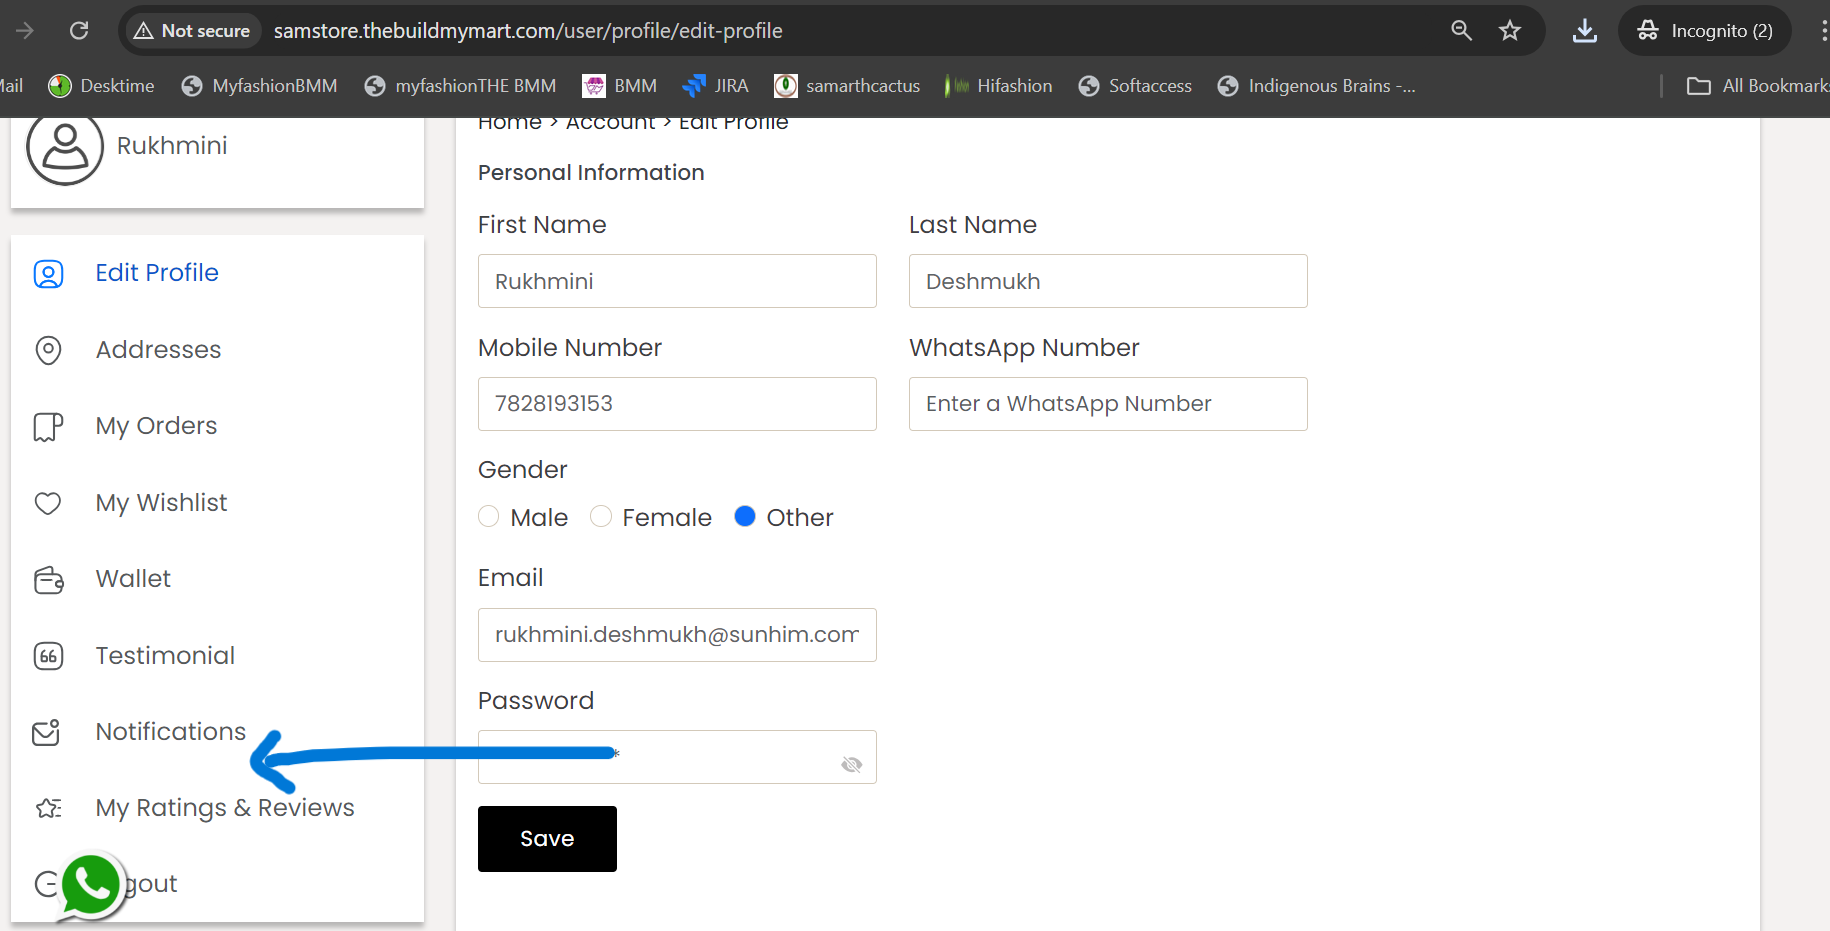Click the Last Name input field

coord(1108,281)
